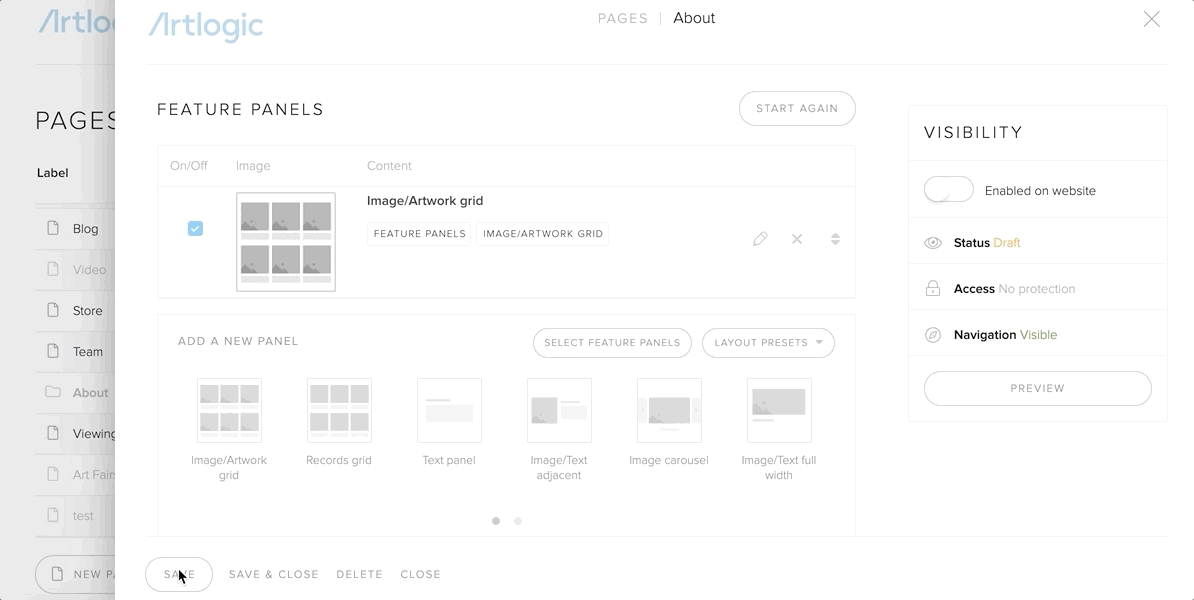Add a Text panel
The width and height of the screenshot is (1194, 600).
tap(449, 410)
